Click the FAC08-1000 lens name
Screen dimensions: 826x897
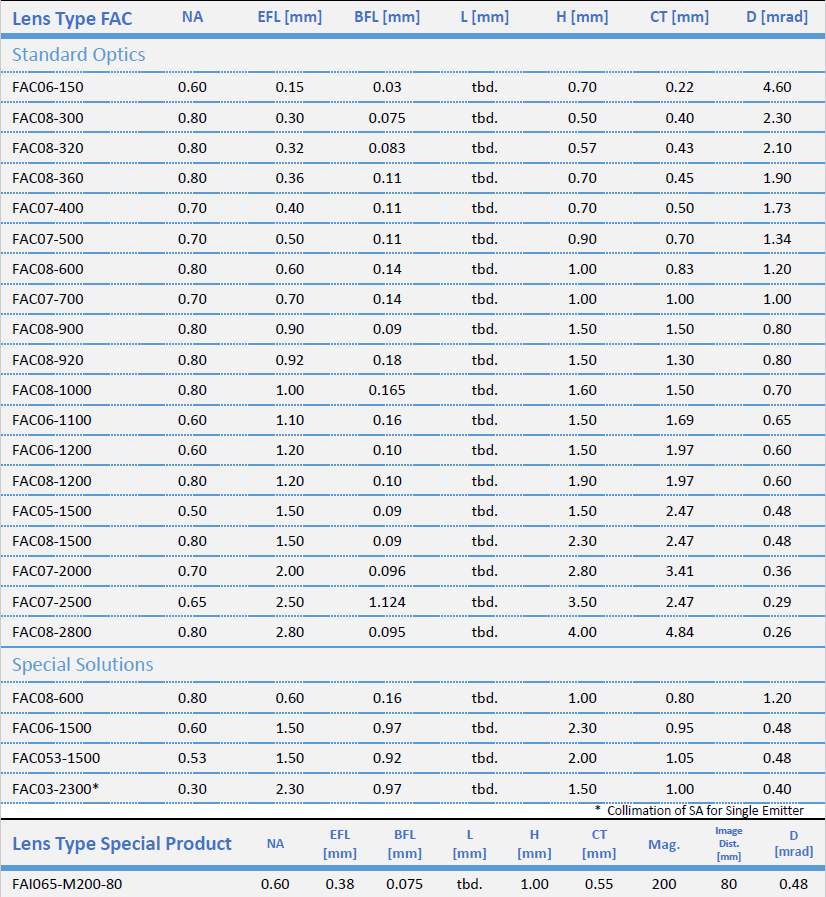(51, 390)
